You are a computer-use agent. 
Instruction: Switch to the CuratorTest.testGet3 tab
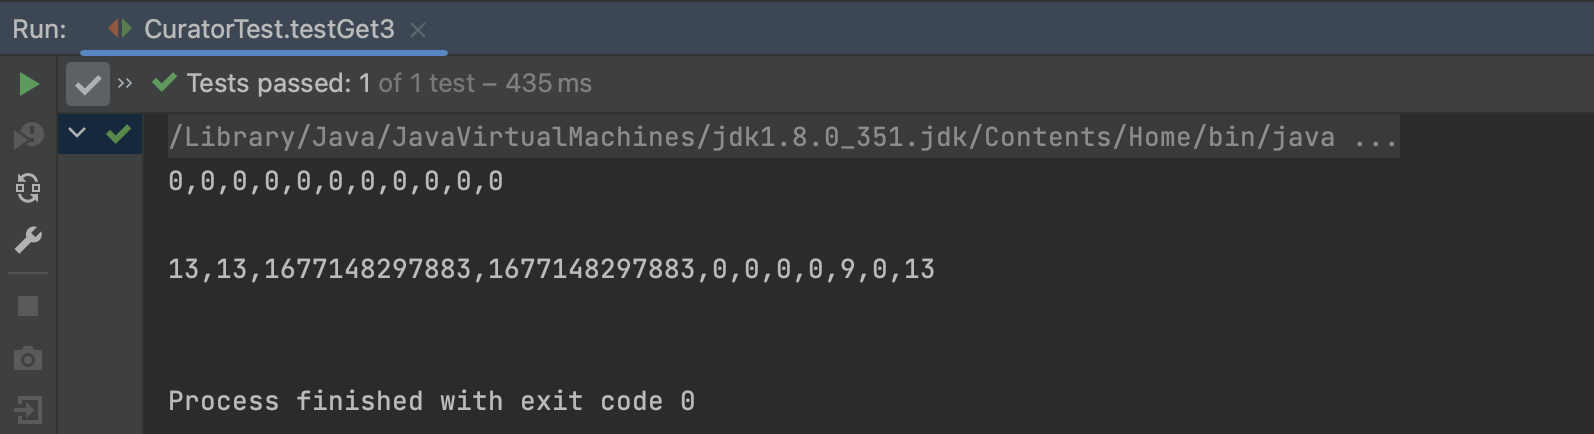click(x=268, y=29)
